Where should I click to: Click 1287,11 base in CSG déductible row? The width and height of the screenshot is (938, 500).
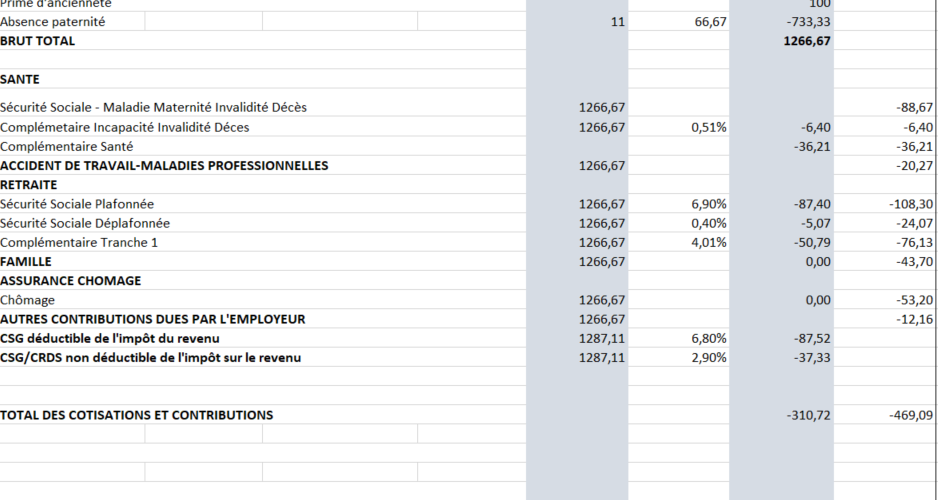602,338
